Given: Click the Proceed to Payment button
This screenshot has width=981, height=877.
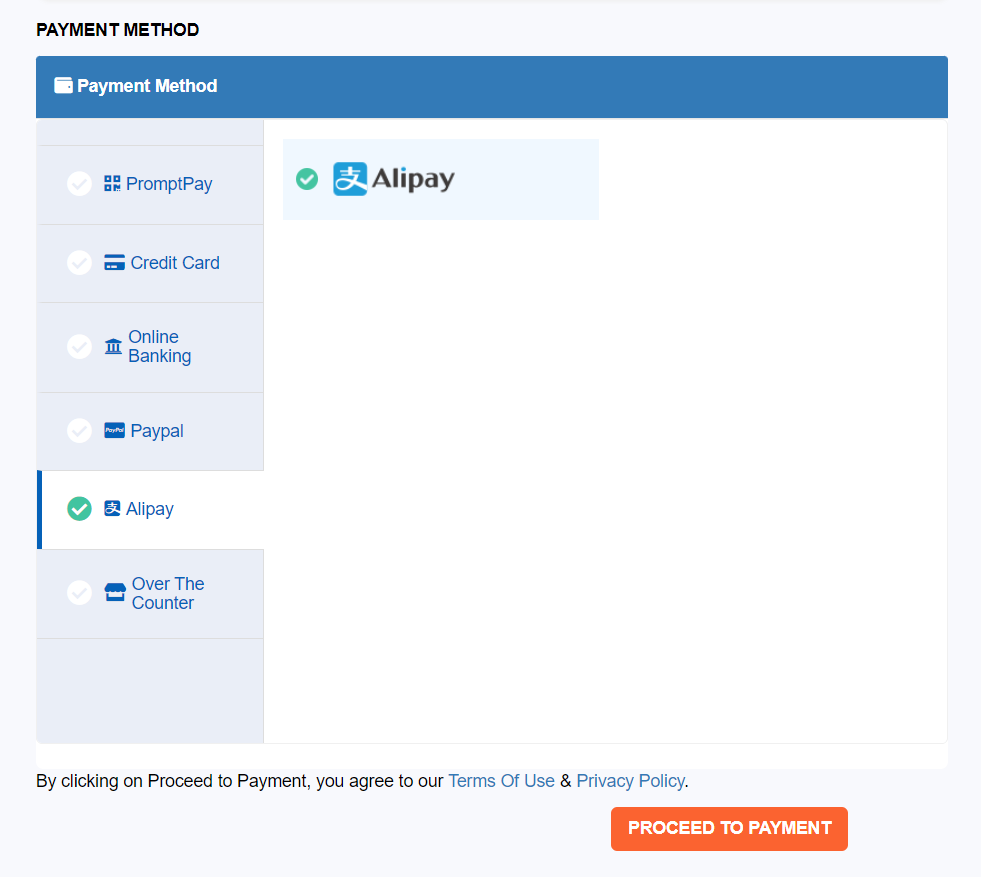Looking at the screenshot, I should [729, 828].
